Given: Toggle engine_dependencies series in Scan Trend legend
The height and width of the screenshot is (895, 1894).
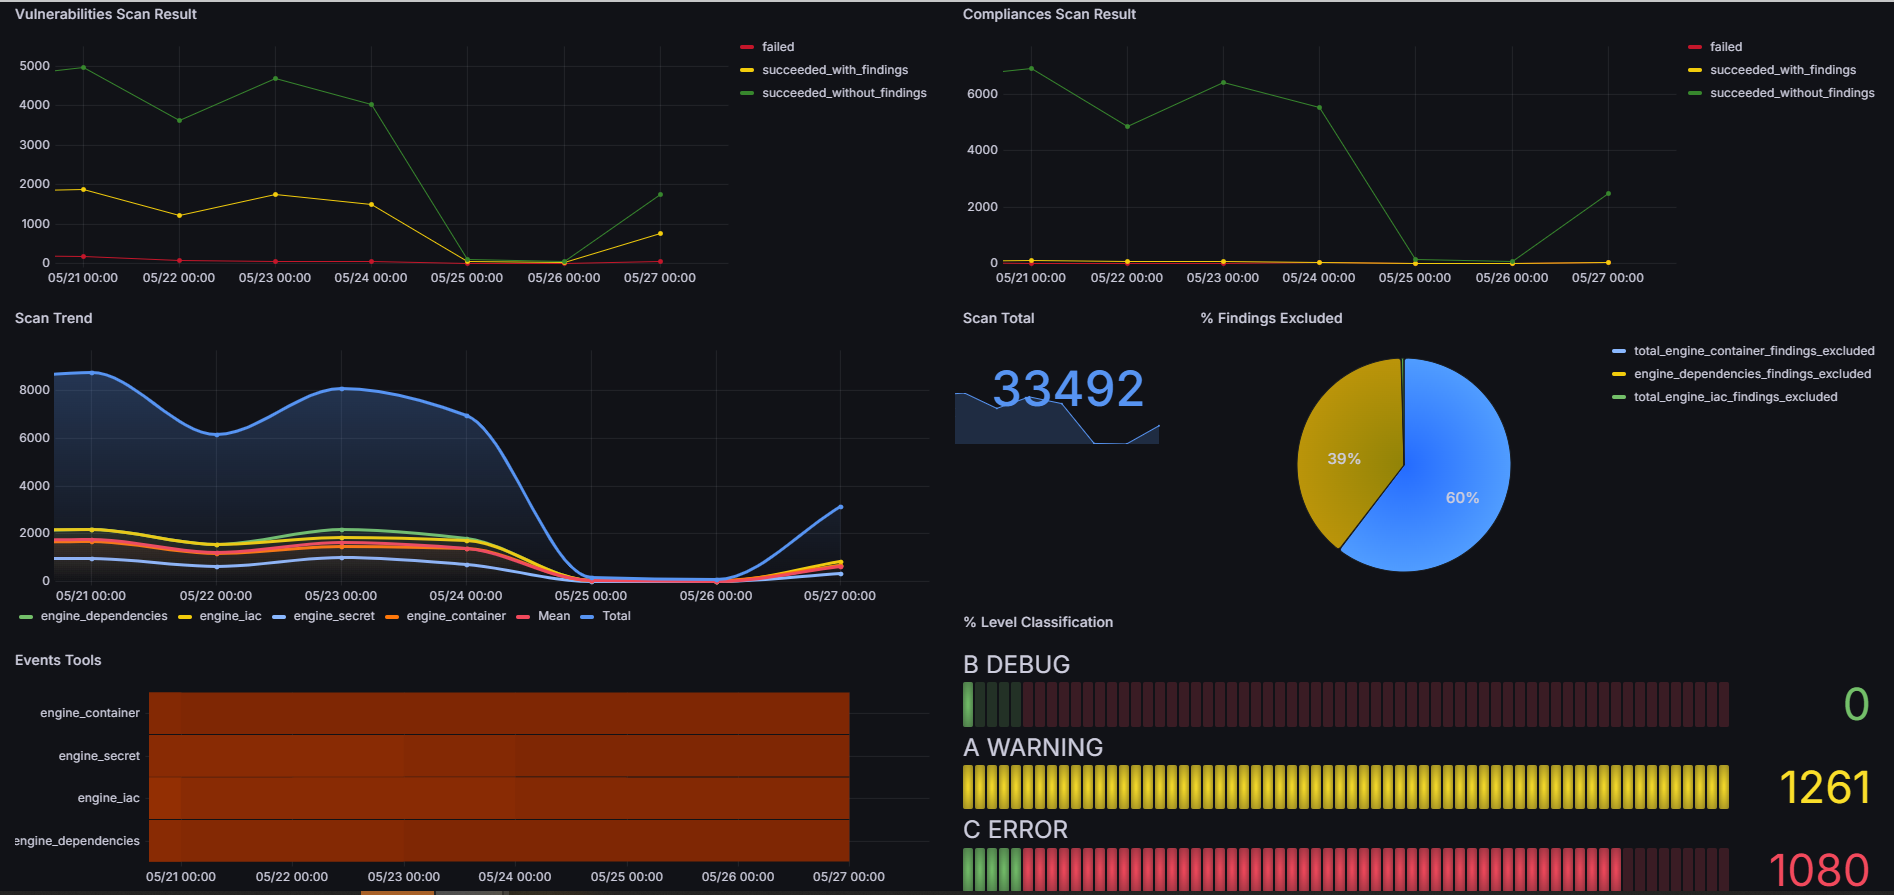Looking at the screenshot, I should (x=104, y=616).
